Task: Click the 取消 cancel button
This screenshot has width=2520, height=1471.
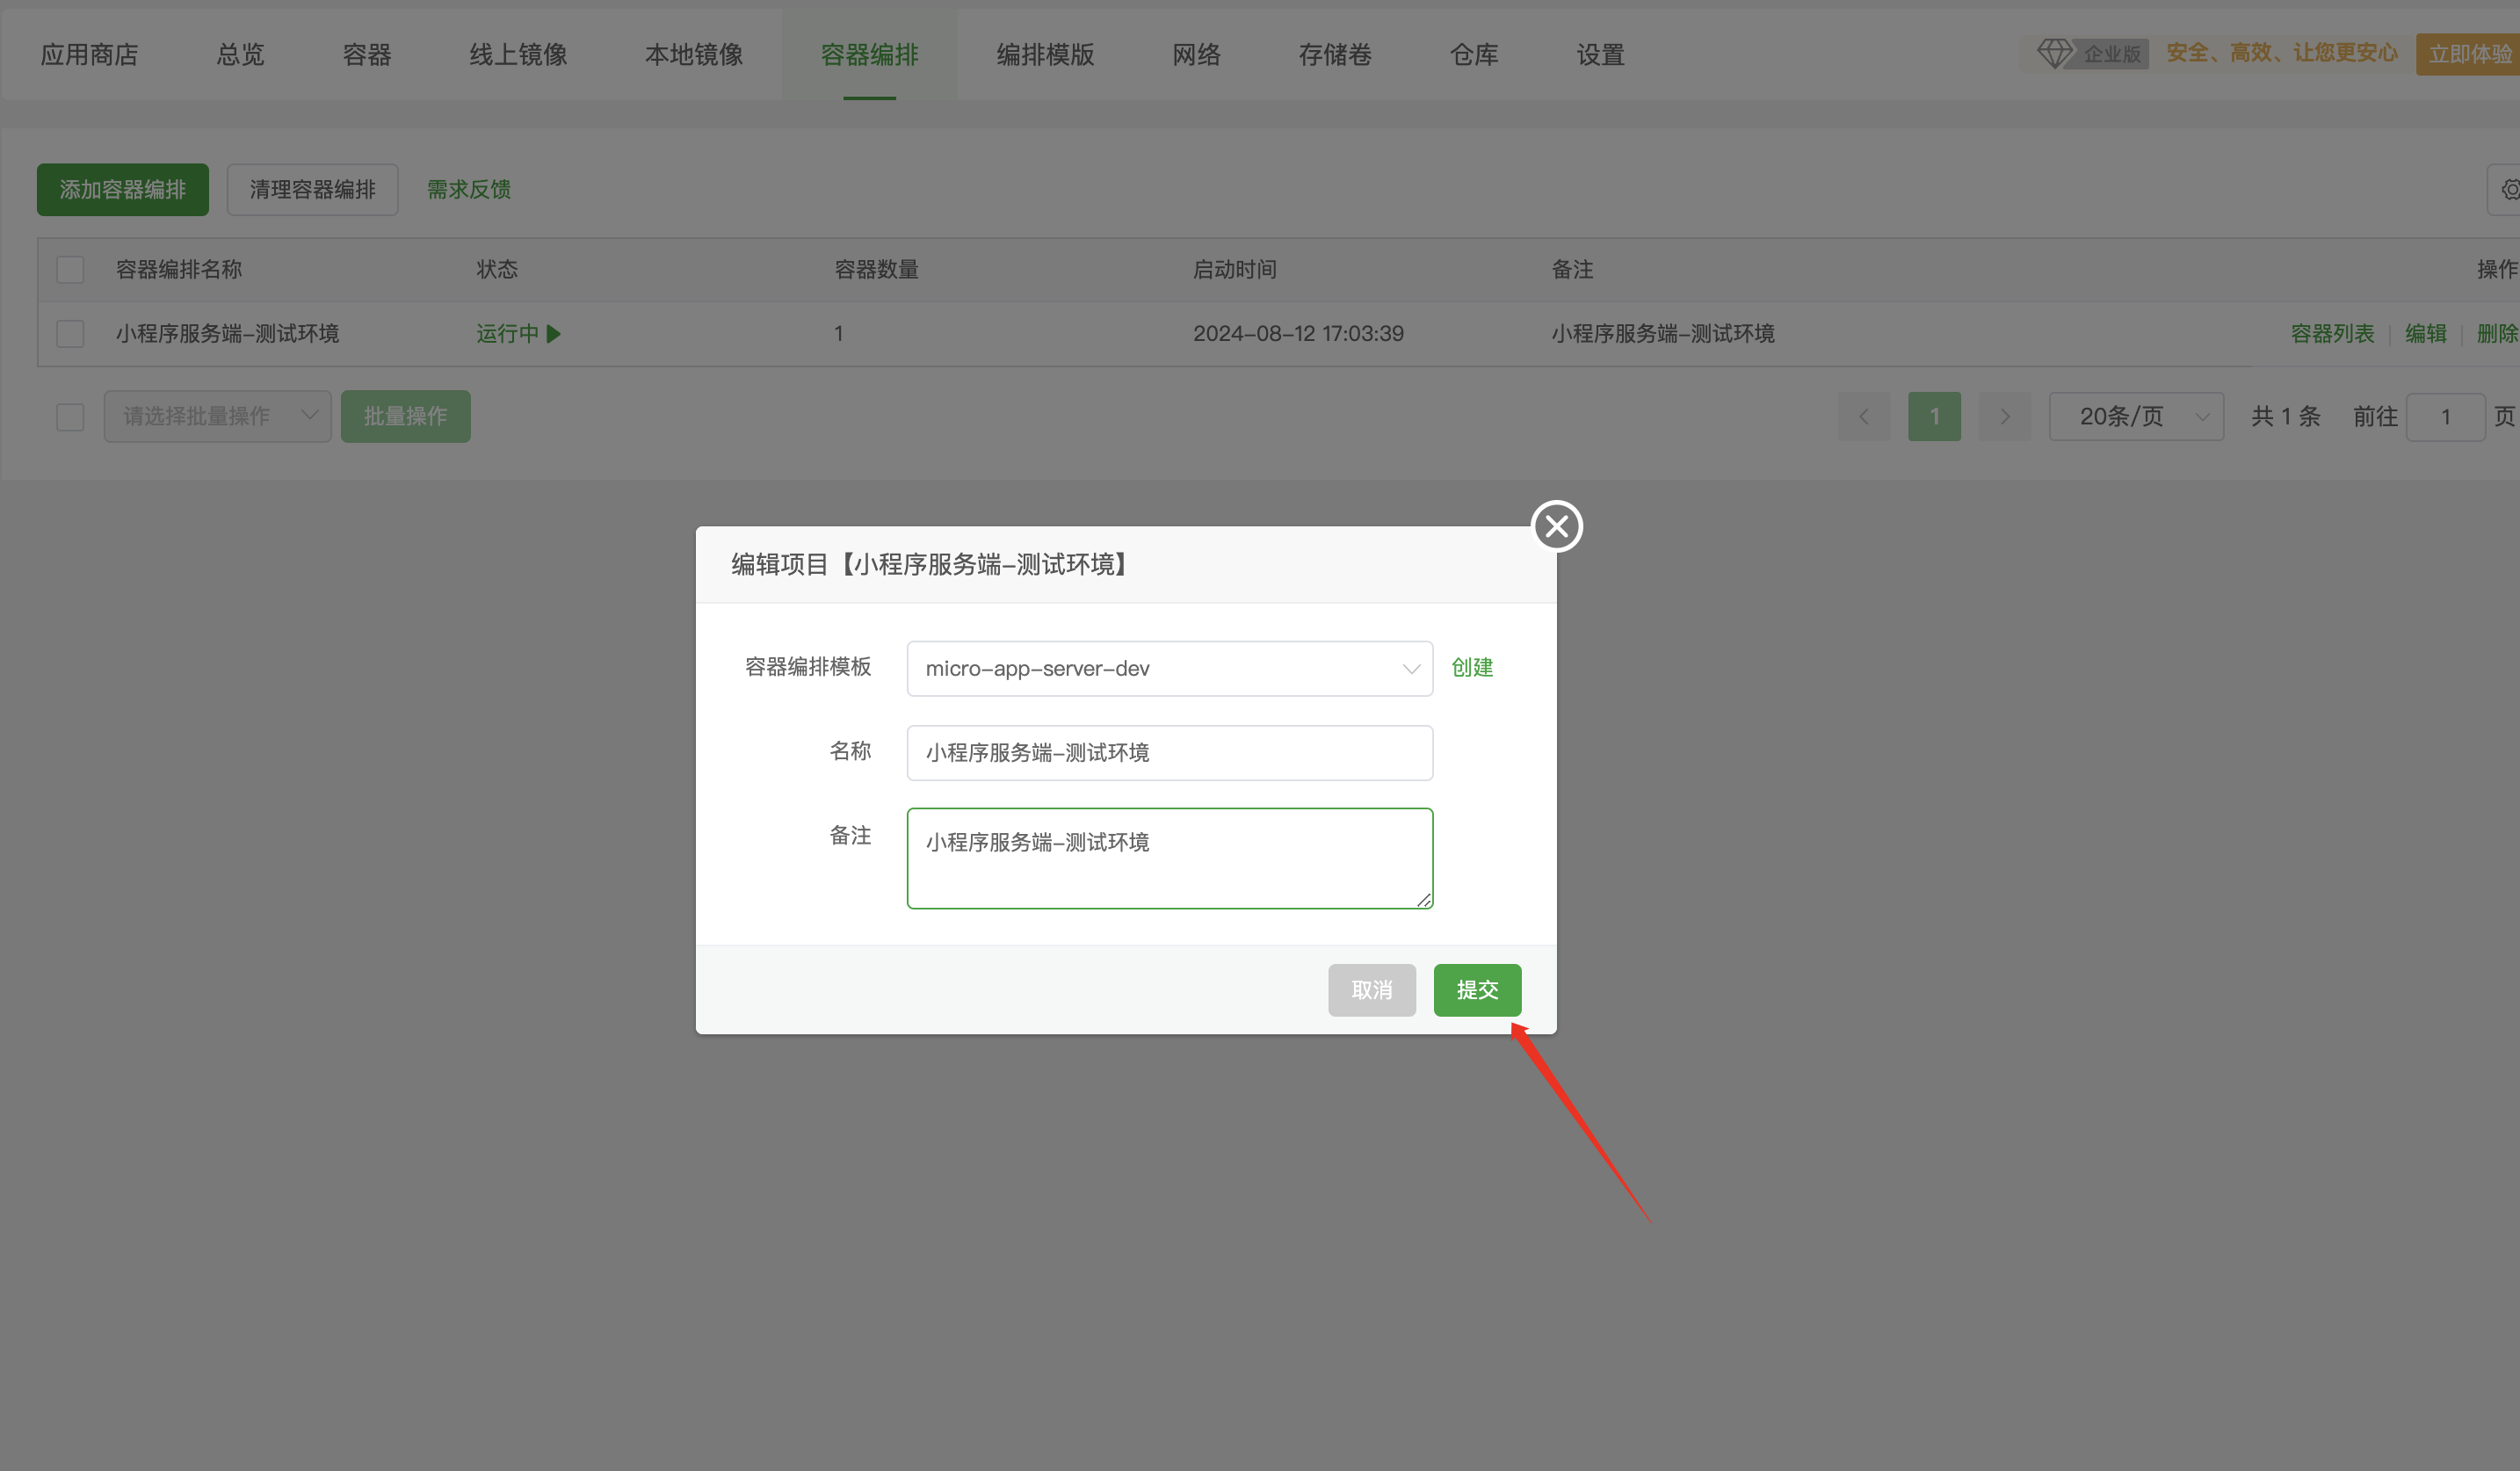Action: pos(1372,990)
